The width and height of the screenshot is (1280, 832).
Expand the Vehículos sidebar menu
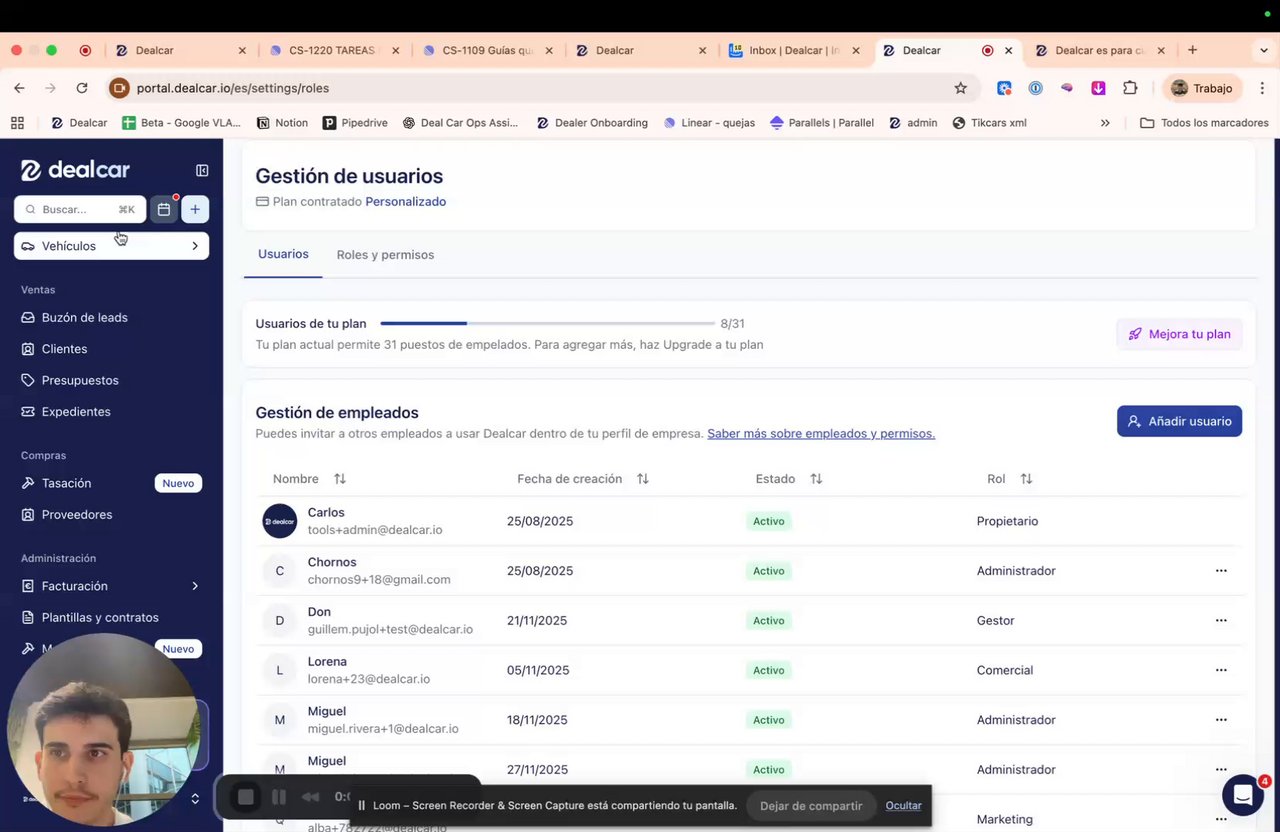click(x=111, y=246)
